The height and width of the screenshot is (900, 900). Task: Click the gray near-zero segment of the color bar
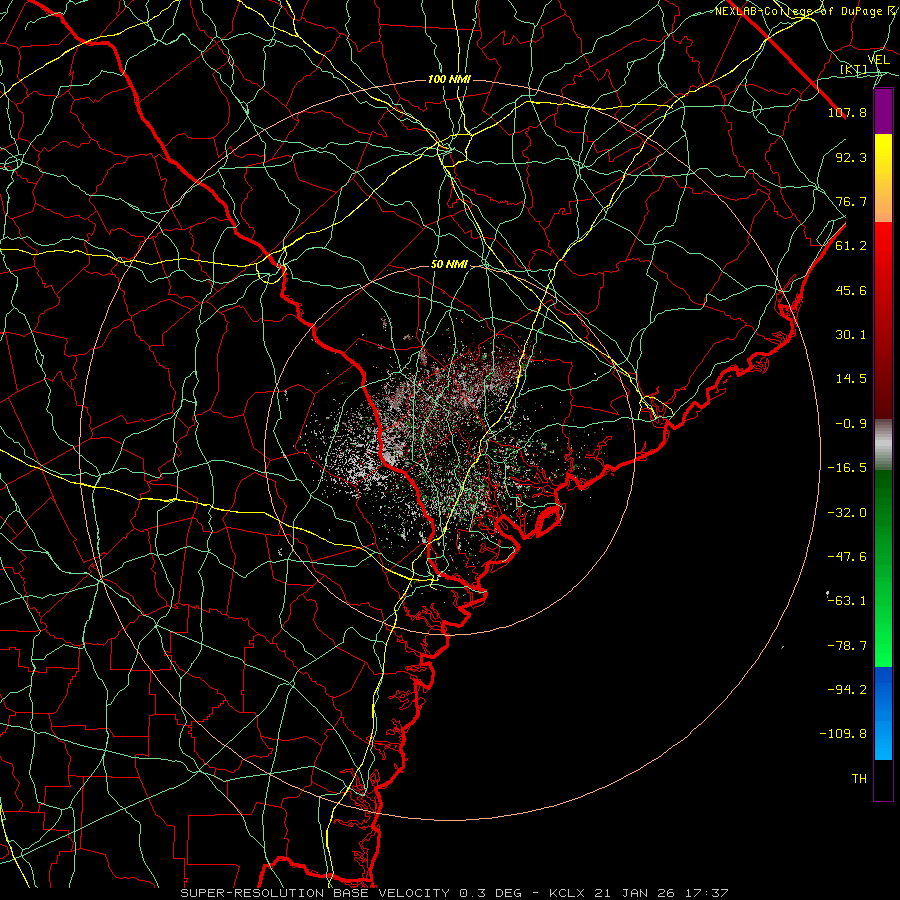click(x=883, y=445)
